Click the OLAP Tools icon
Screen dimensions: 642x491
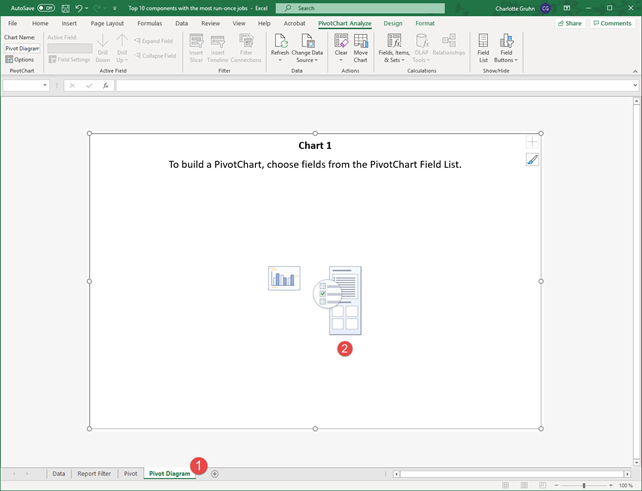coord(421,41)
